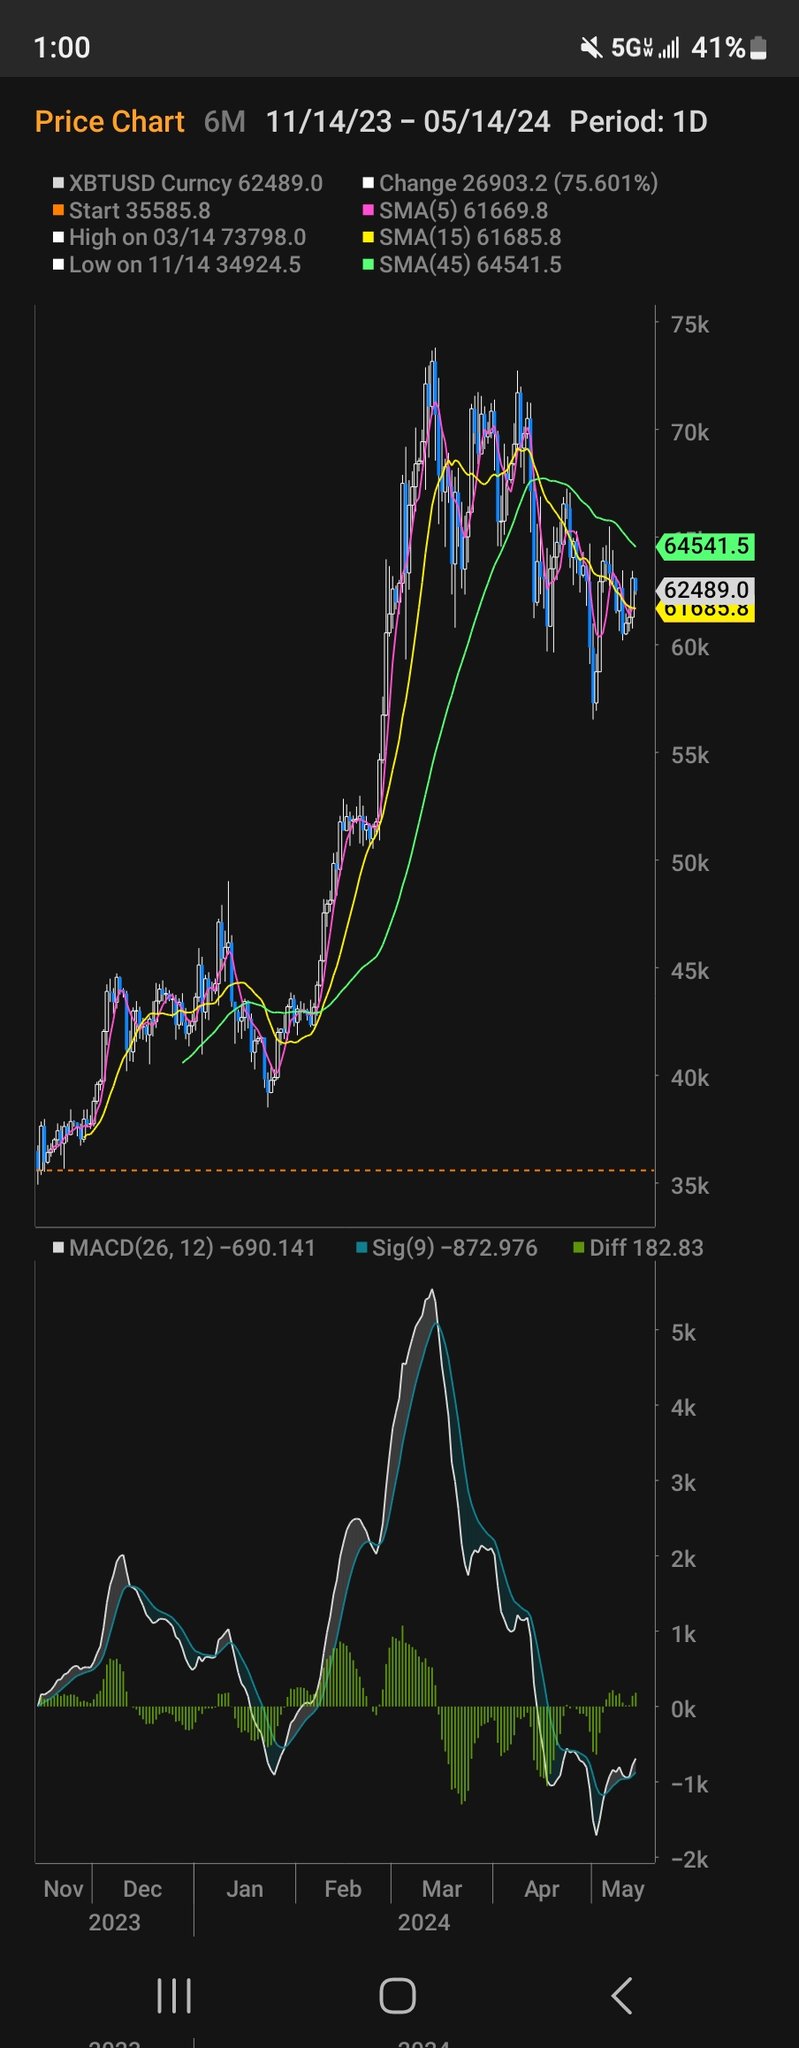This screenshot has width=799, height=2048.
Task: Tap the Android back navigation arrow
Action: 622,1995
